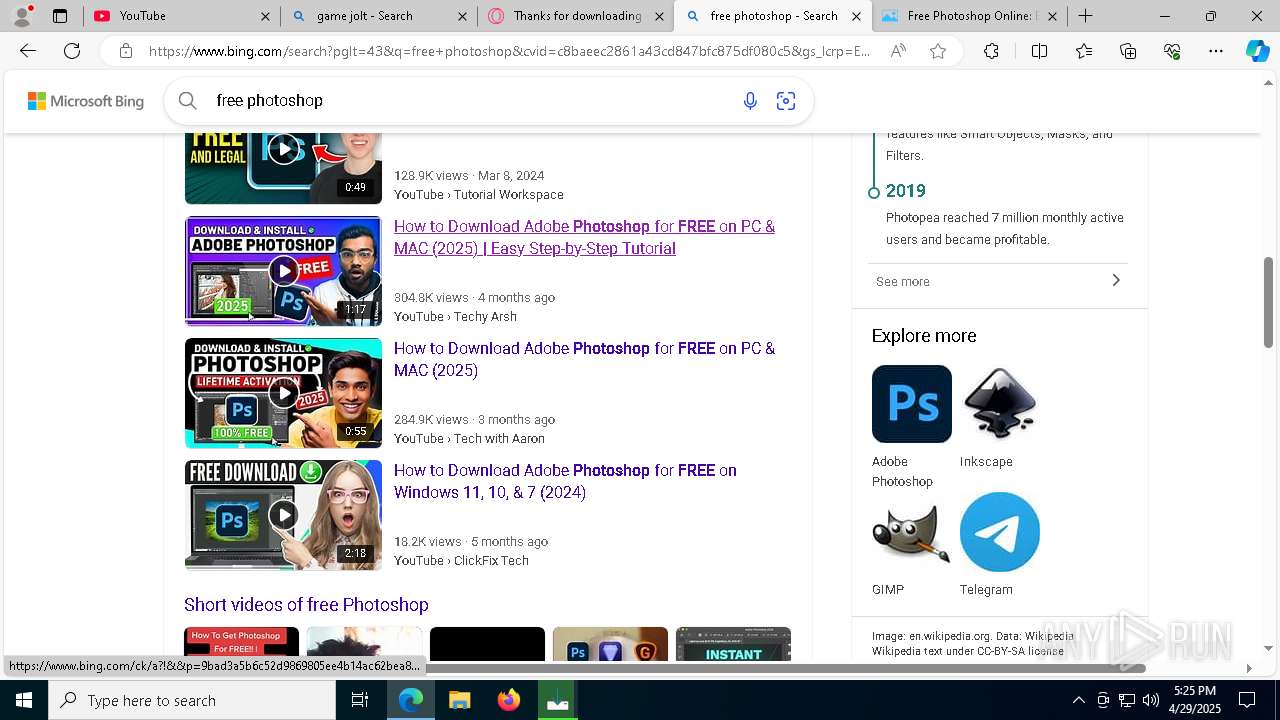
Task: Close the YouTube tab
Action: (265, 16)
